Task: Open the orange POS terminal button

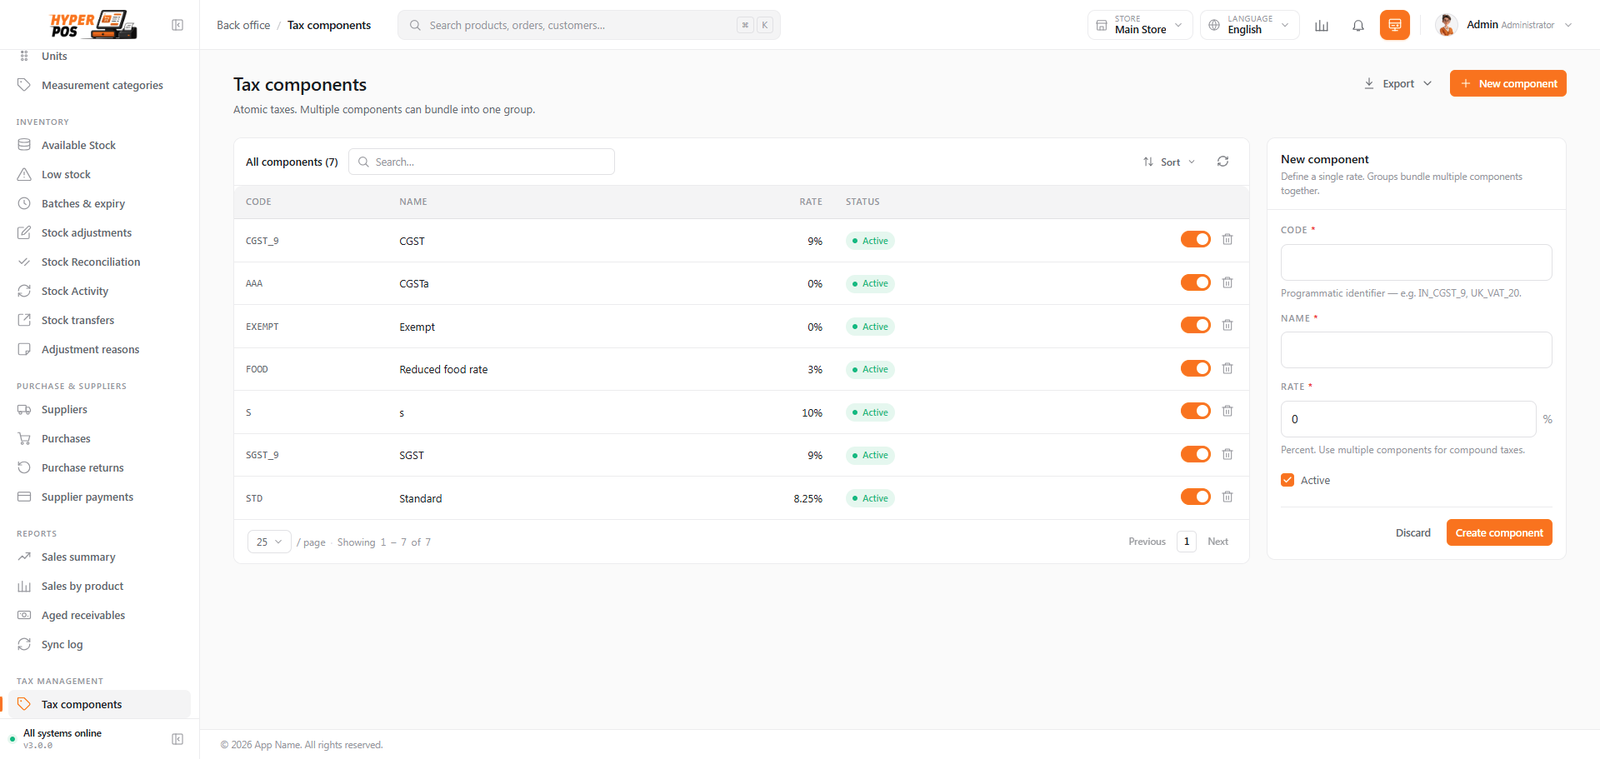Action: click(1394, 25)
